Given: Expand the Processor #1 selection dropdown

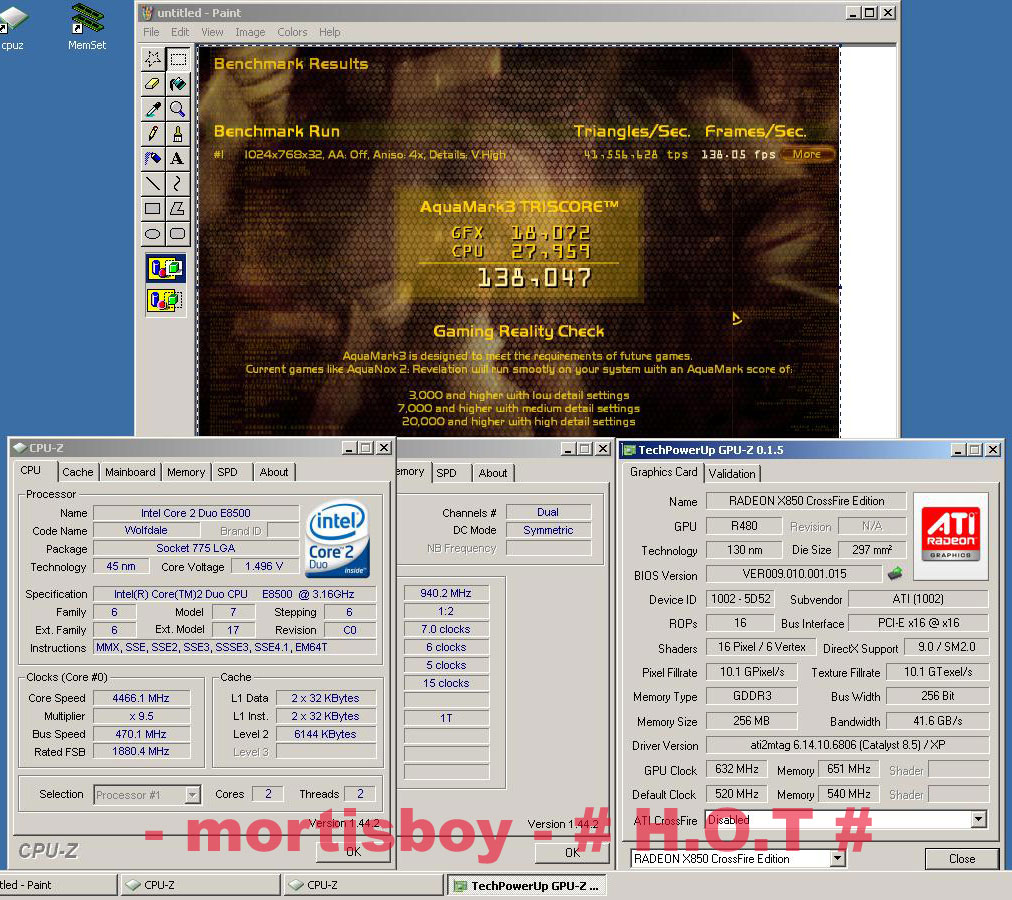Looking at the screenshot, I should [x=192, y=795].
